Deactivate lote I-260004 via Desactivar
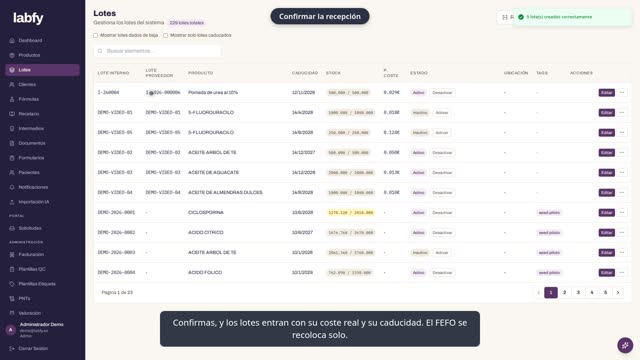 tap(442, 93)
